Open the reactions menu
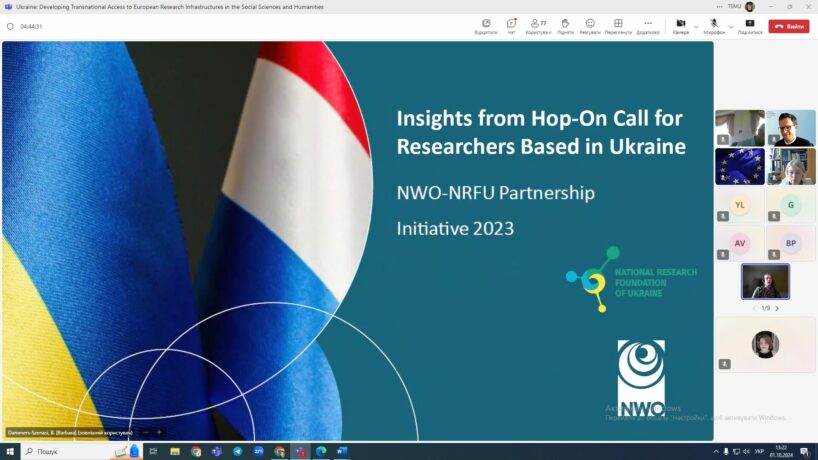 pyautogui.click(x=590, y=25)
